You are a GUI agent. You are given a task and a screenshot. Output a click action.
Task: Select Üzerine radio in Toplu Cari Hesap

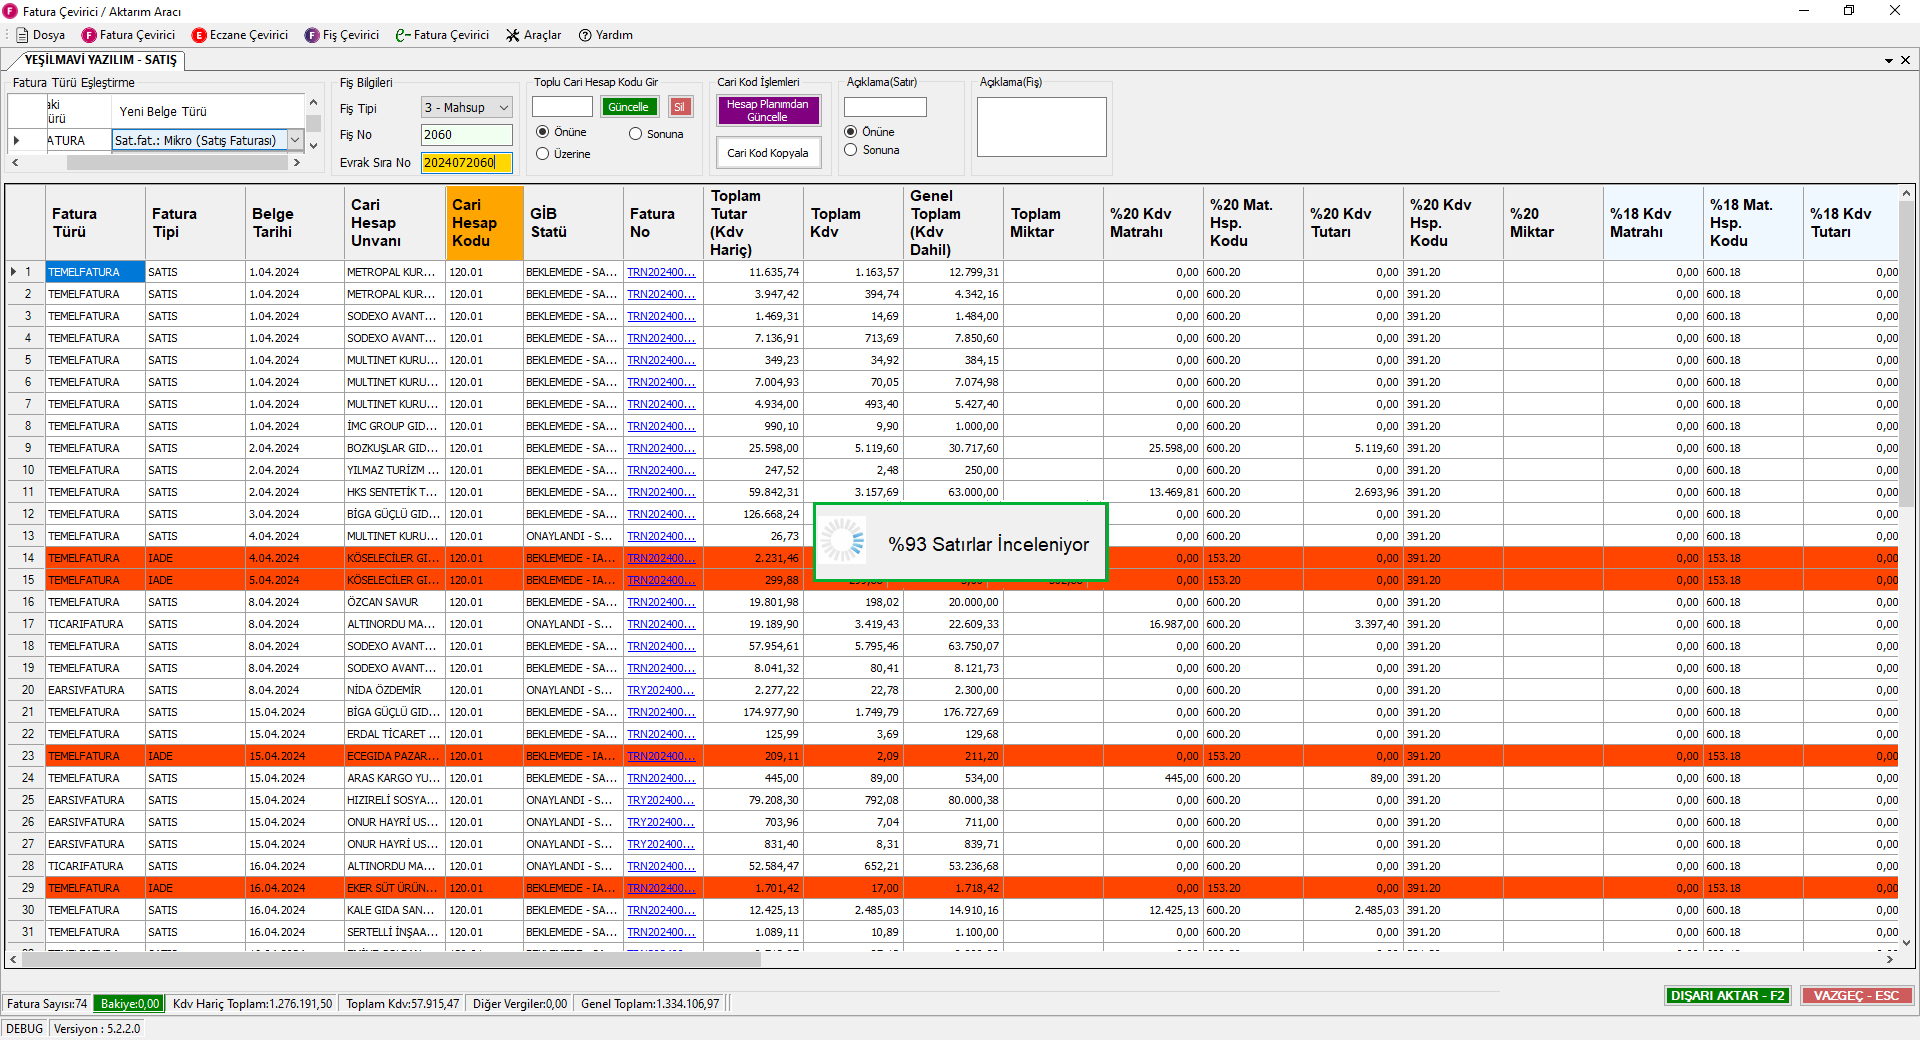click(x=543, y=154)
